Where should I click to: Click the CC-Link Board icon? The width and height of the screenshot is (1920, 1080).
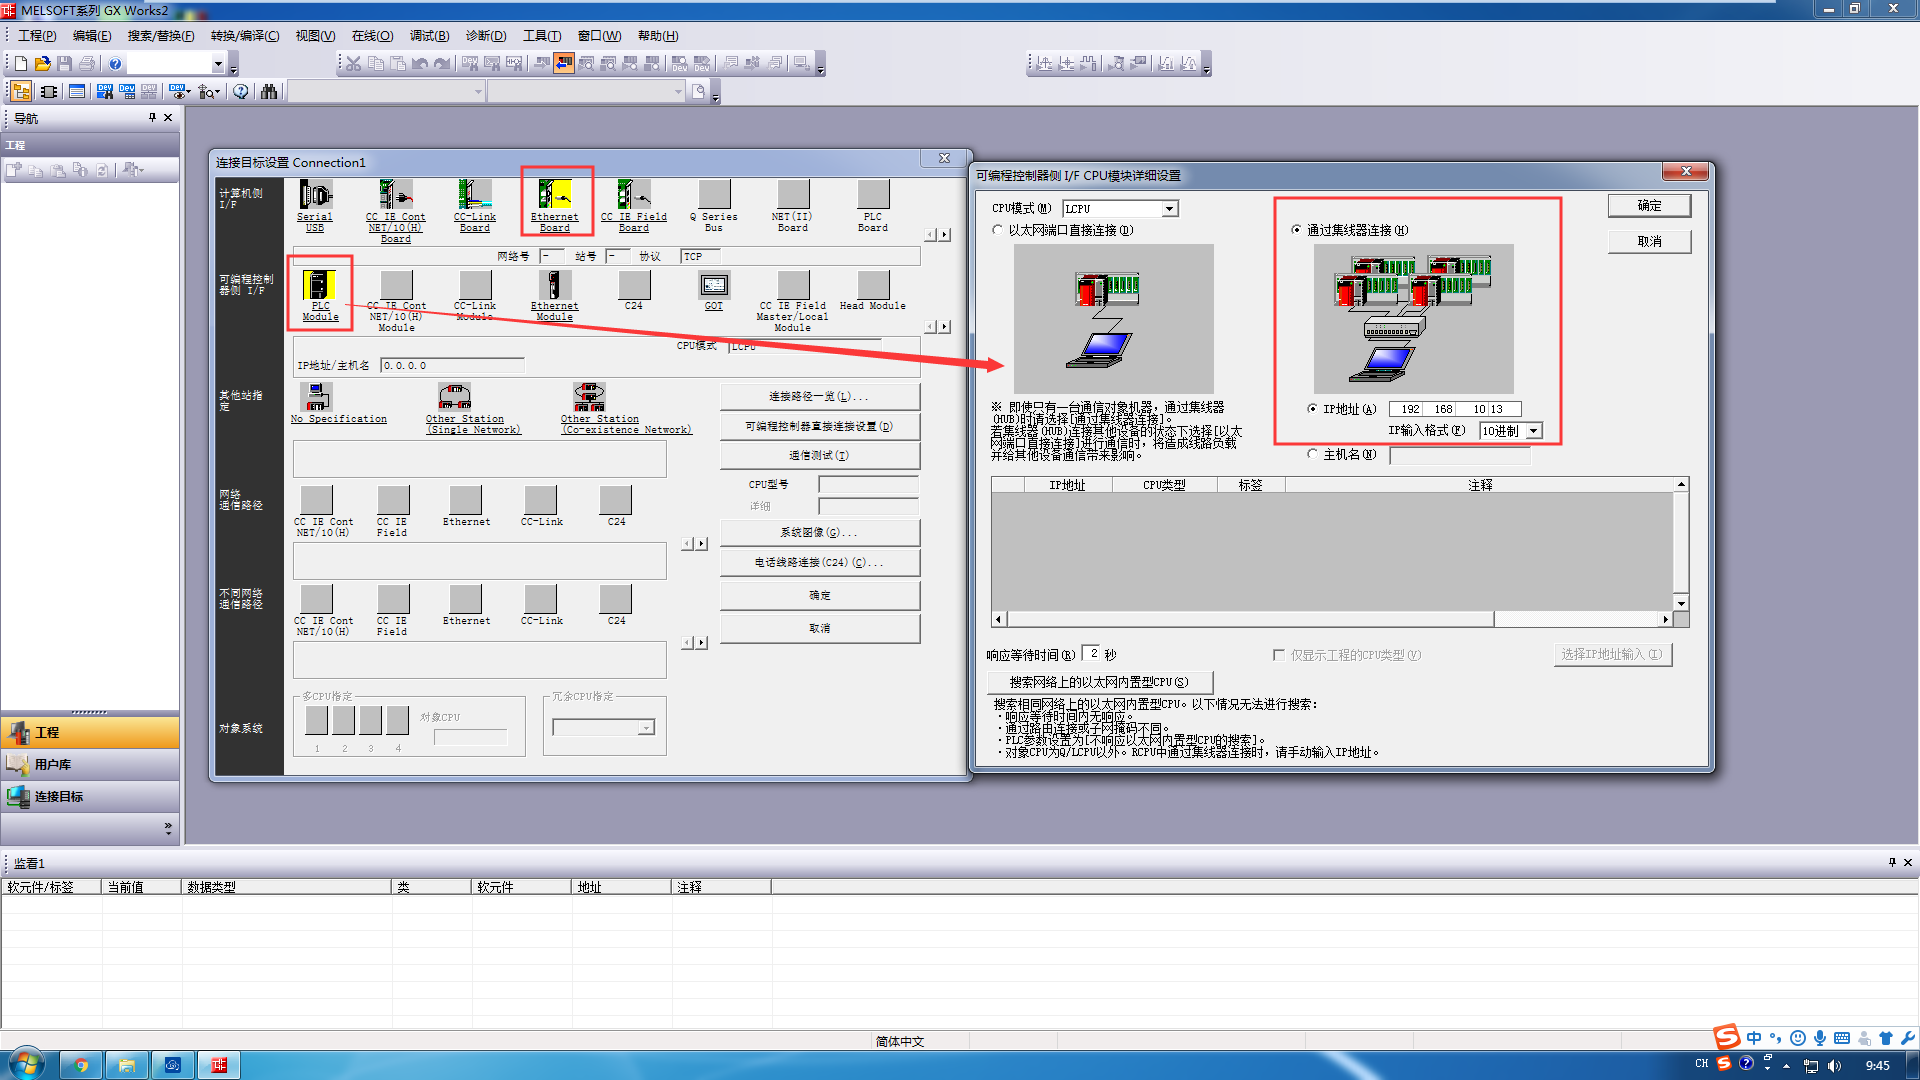pos(475,194)
